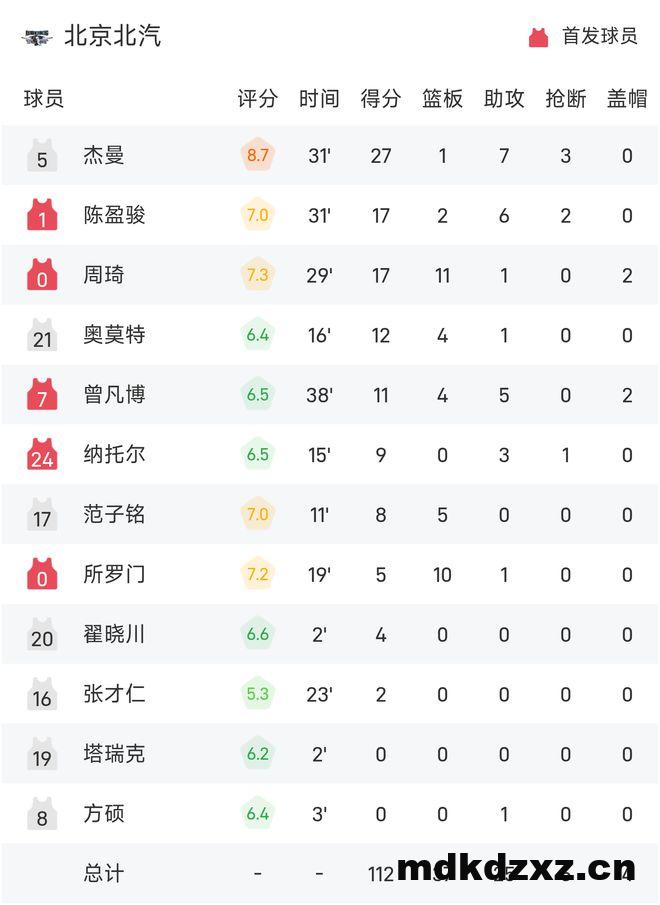Click 范子铭's gray number 17 jersey icon
Viewport: 660px width, 905px height.
point(42,514)
